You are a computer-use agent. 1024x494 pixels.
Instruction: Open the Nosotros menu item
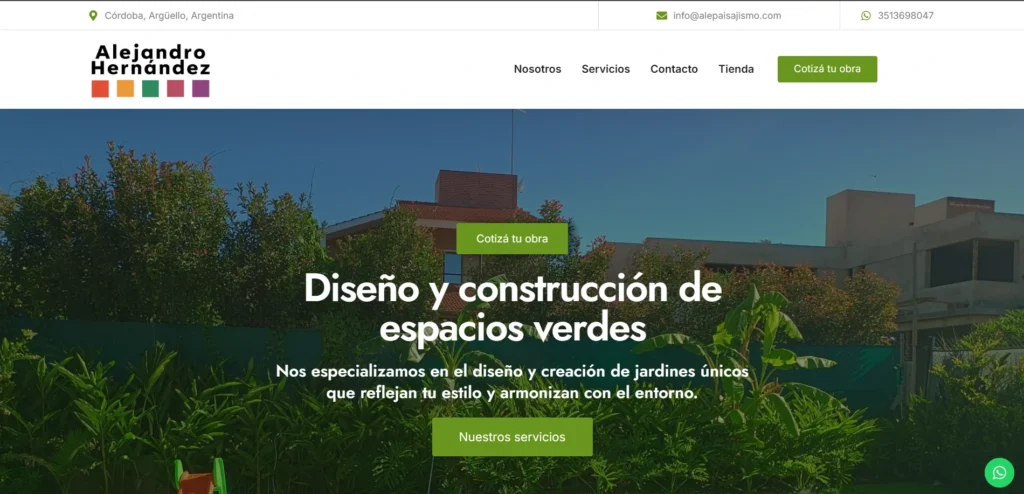pyautogui.click(x=537, y=69)
